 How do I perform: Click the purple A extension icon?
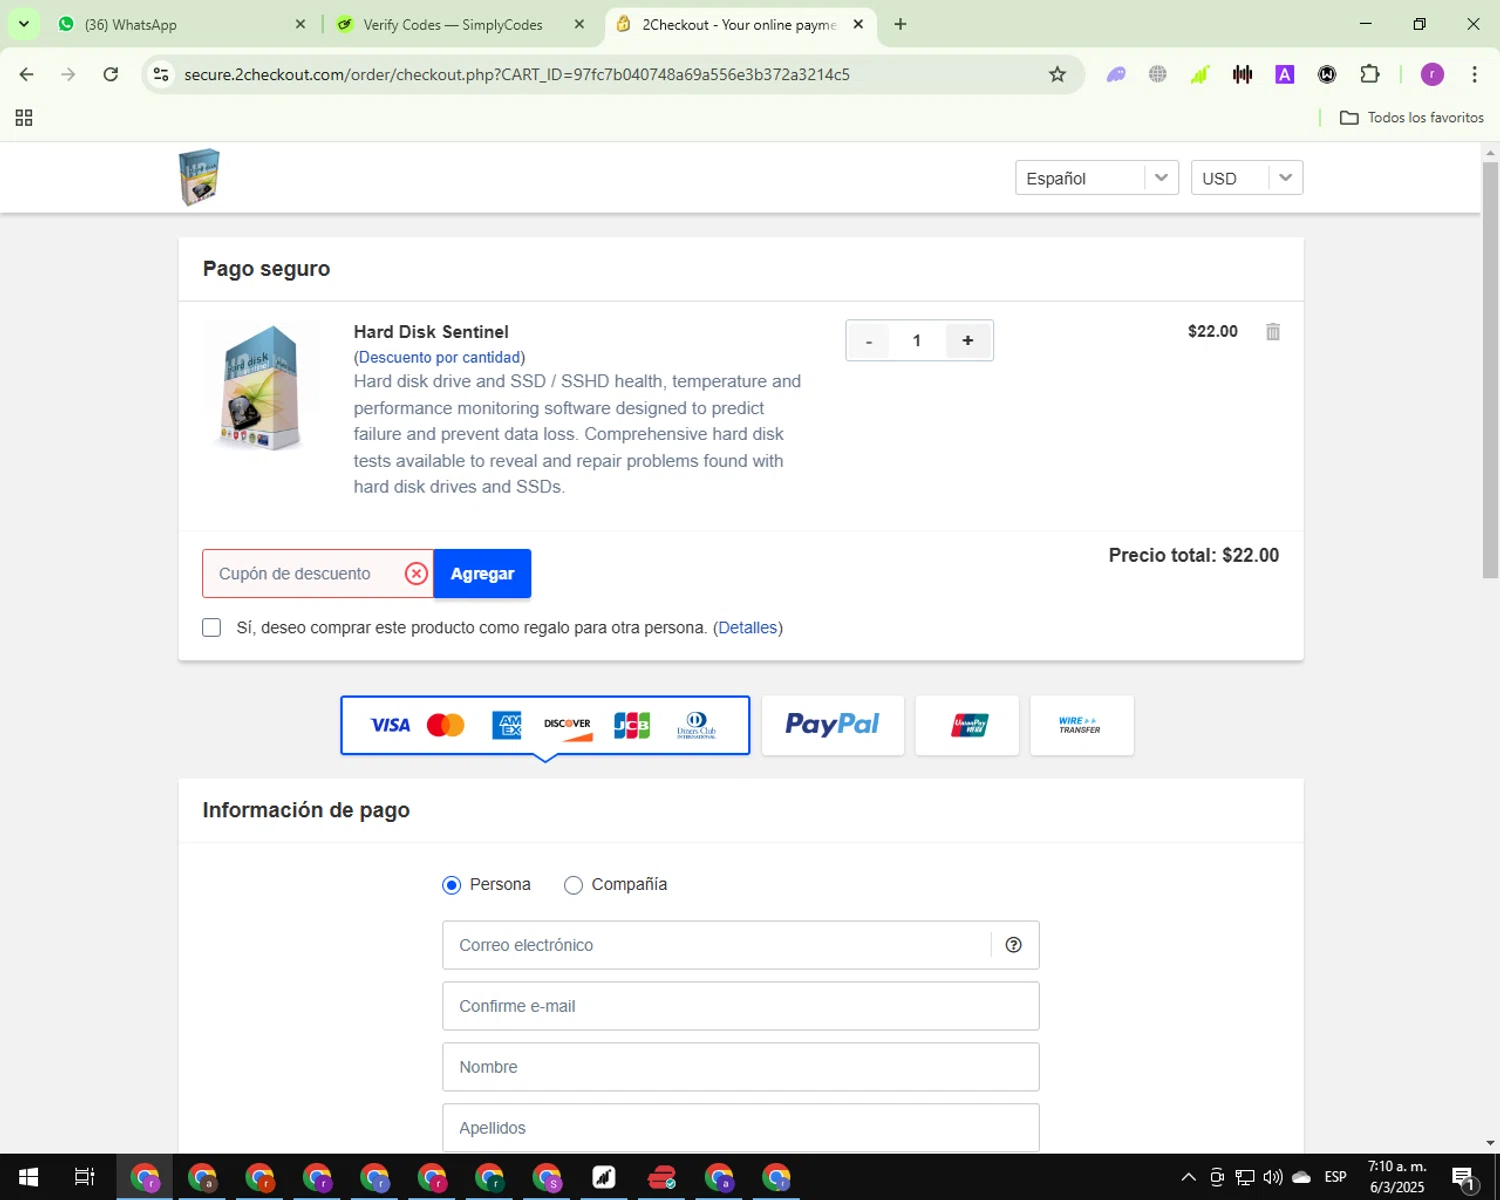pyautogui.click(x=1285, y=74)
